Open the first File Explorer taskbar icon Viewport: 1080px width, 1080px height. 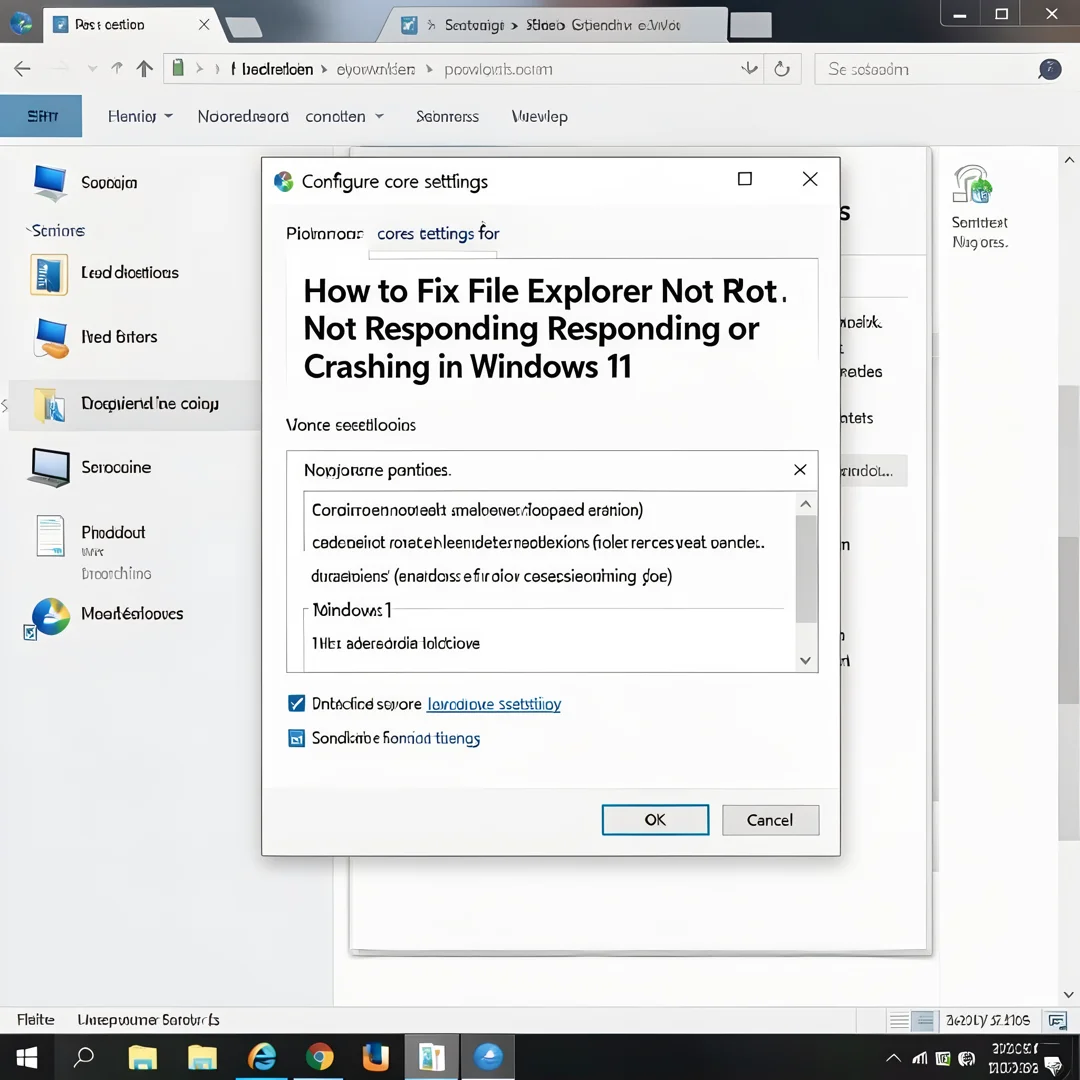(x=143, y=1057)
